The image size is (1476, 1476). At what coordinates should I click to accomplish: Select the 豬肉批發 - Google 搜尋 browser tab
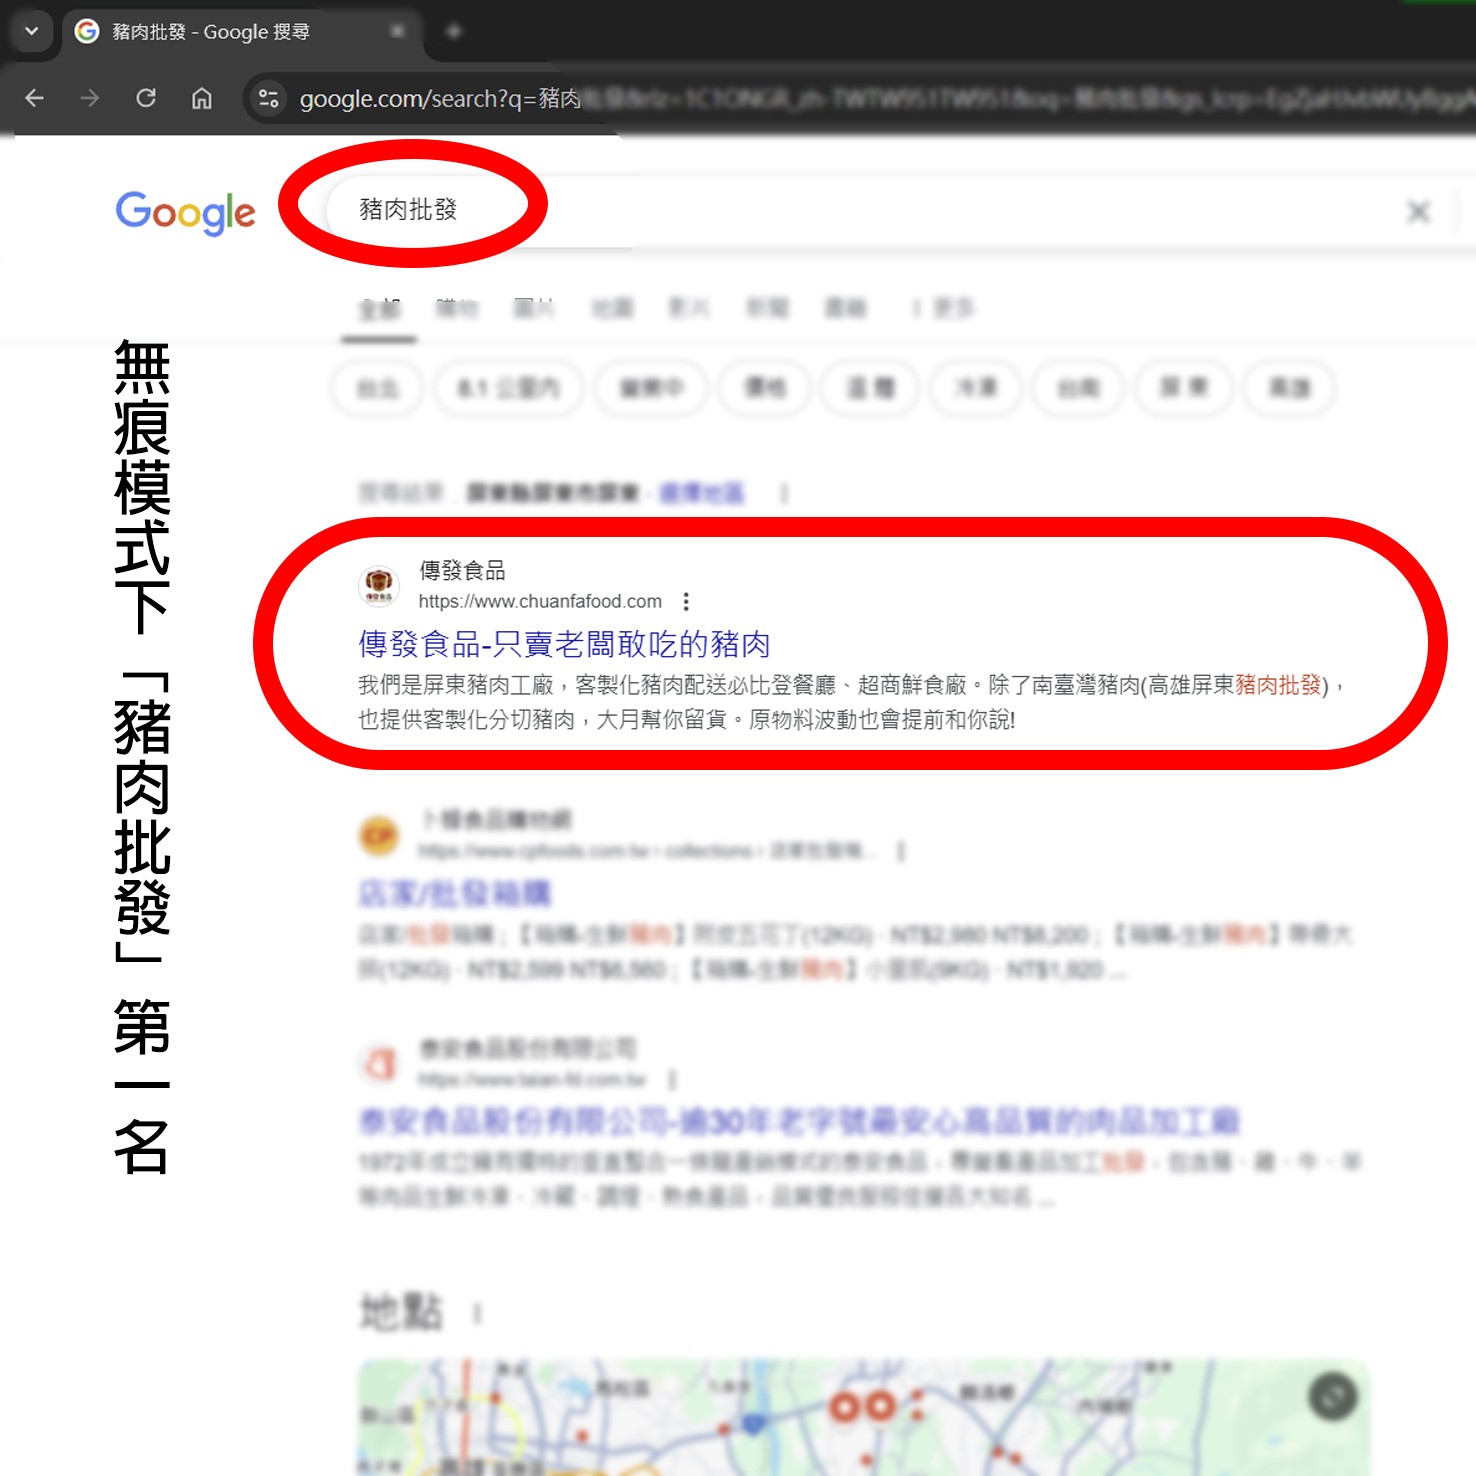(x=242, y=32)
